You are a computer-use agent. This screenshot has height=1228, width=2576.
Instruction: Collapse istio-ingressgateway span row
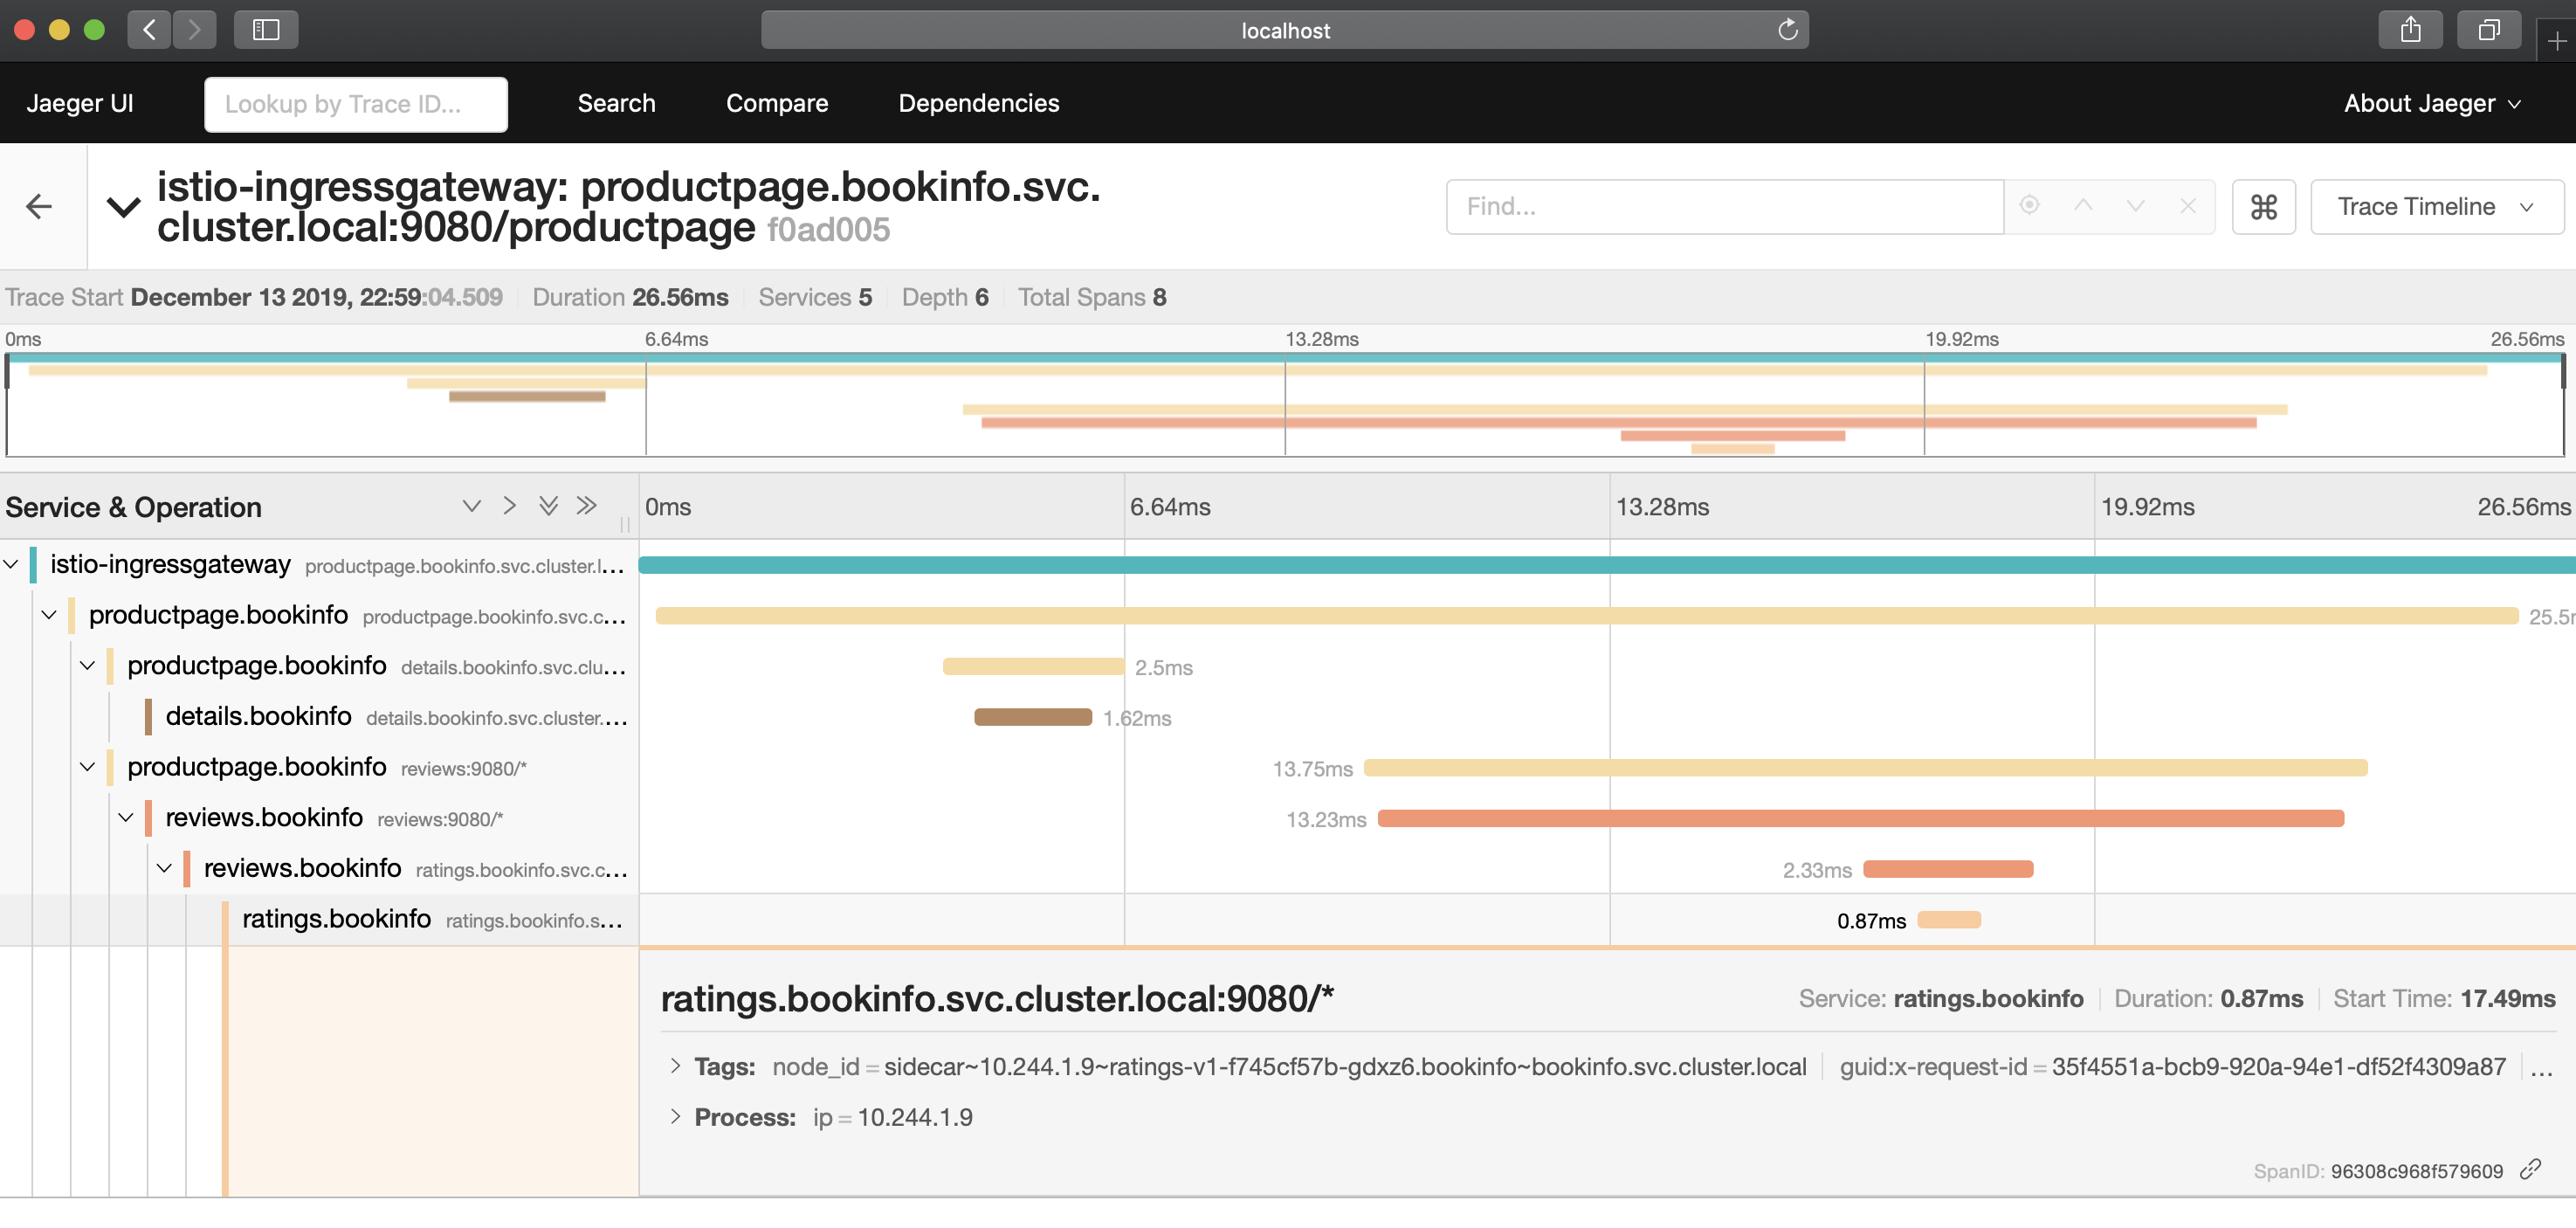point(11,565)
